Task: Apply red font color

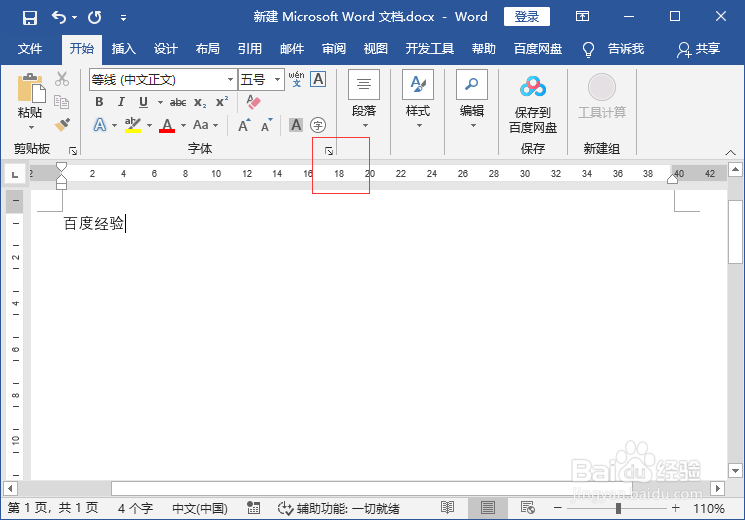Action: point(167,125)
